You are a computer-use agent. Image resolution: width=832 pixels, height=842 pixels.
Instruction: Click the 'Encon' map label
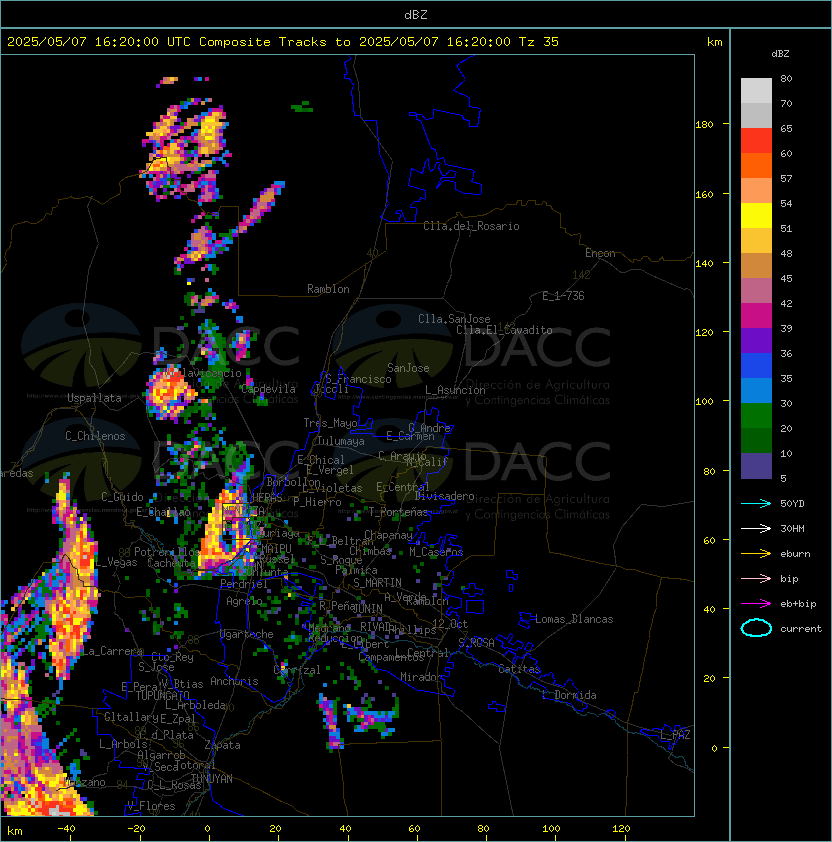[x=600, y=253]
